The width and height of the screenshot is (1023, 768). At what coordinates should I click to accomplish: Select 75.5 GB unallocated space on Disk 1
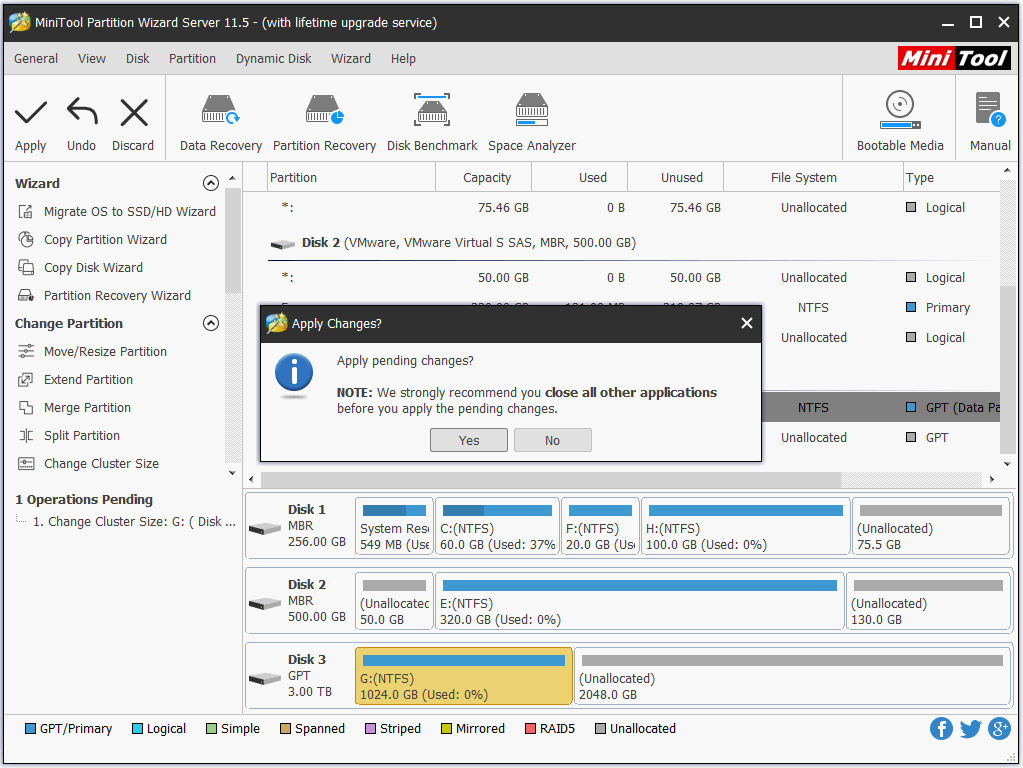tap(930, 526)
